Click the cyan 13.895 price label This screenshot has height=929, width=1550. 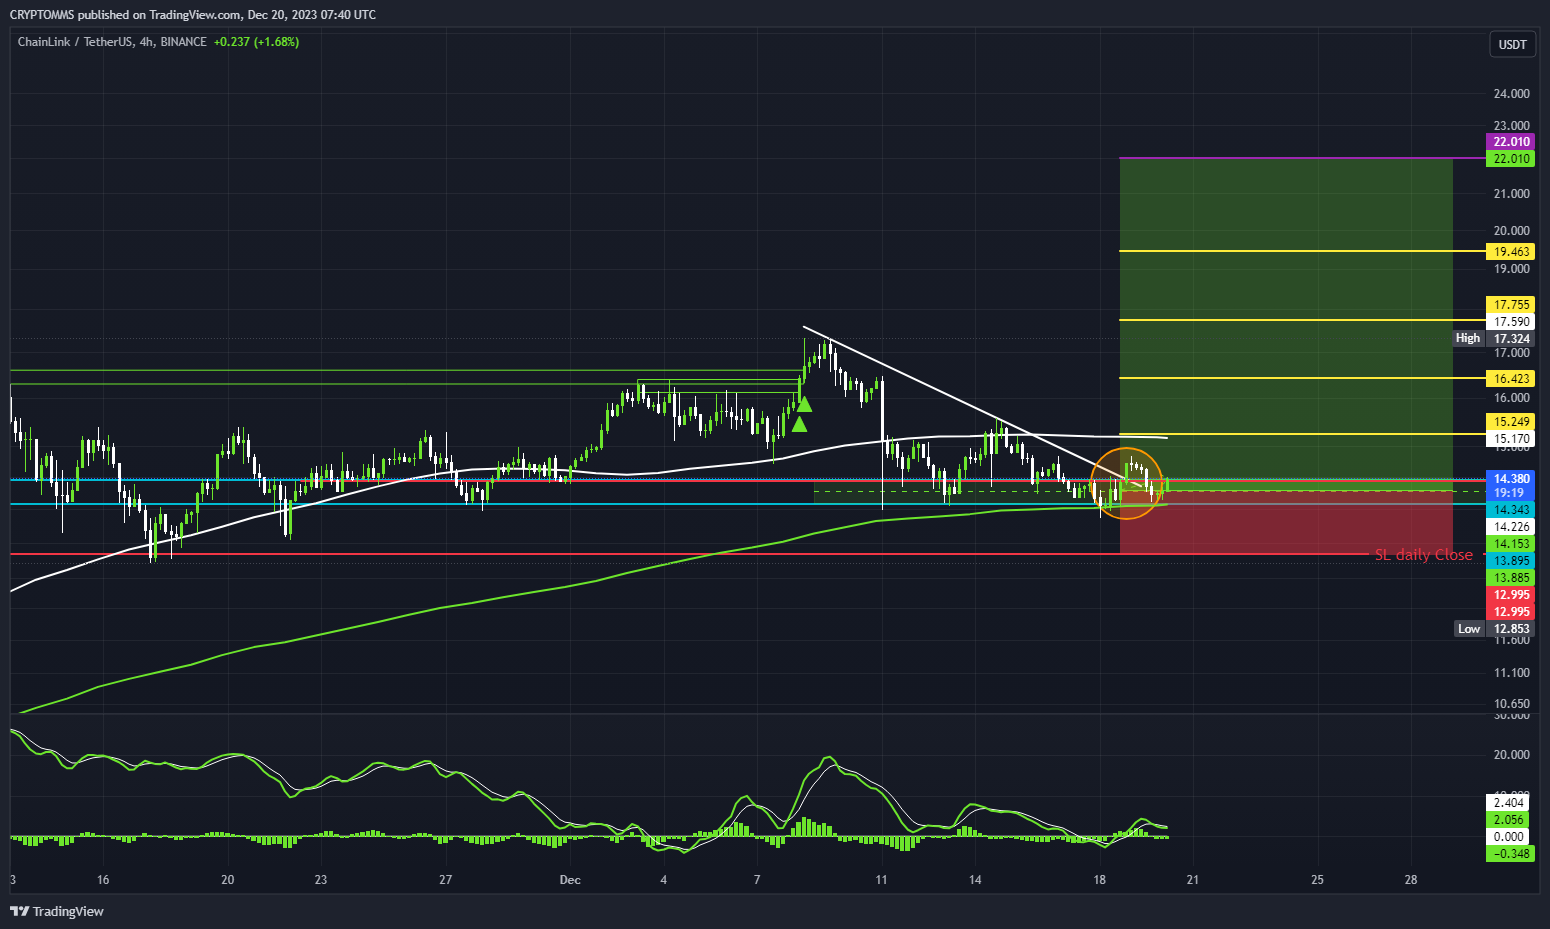pyautogui.click(x=1511, y=561)
